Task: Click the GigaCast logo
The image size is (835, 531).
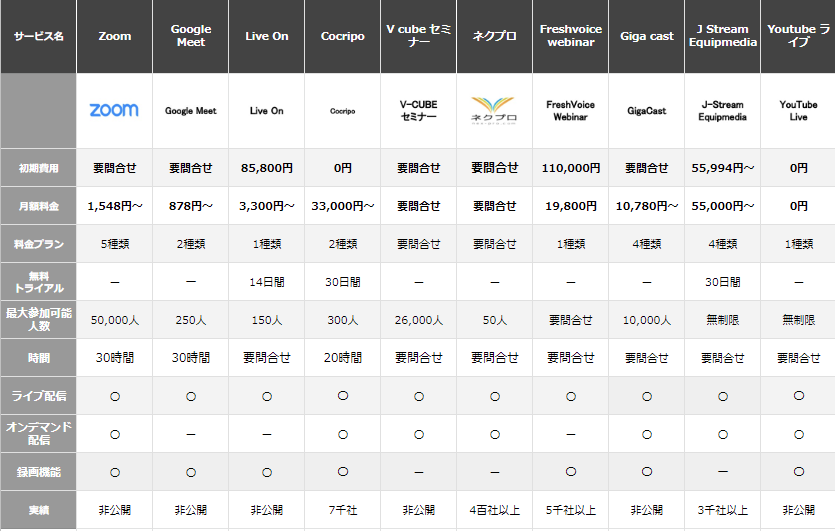Action: click(646, 111)
